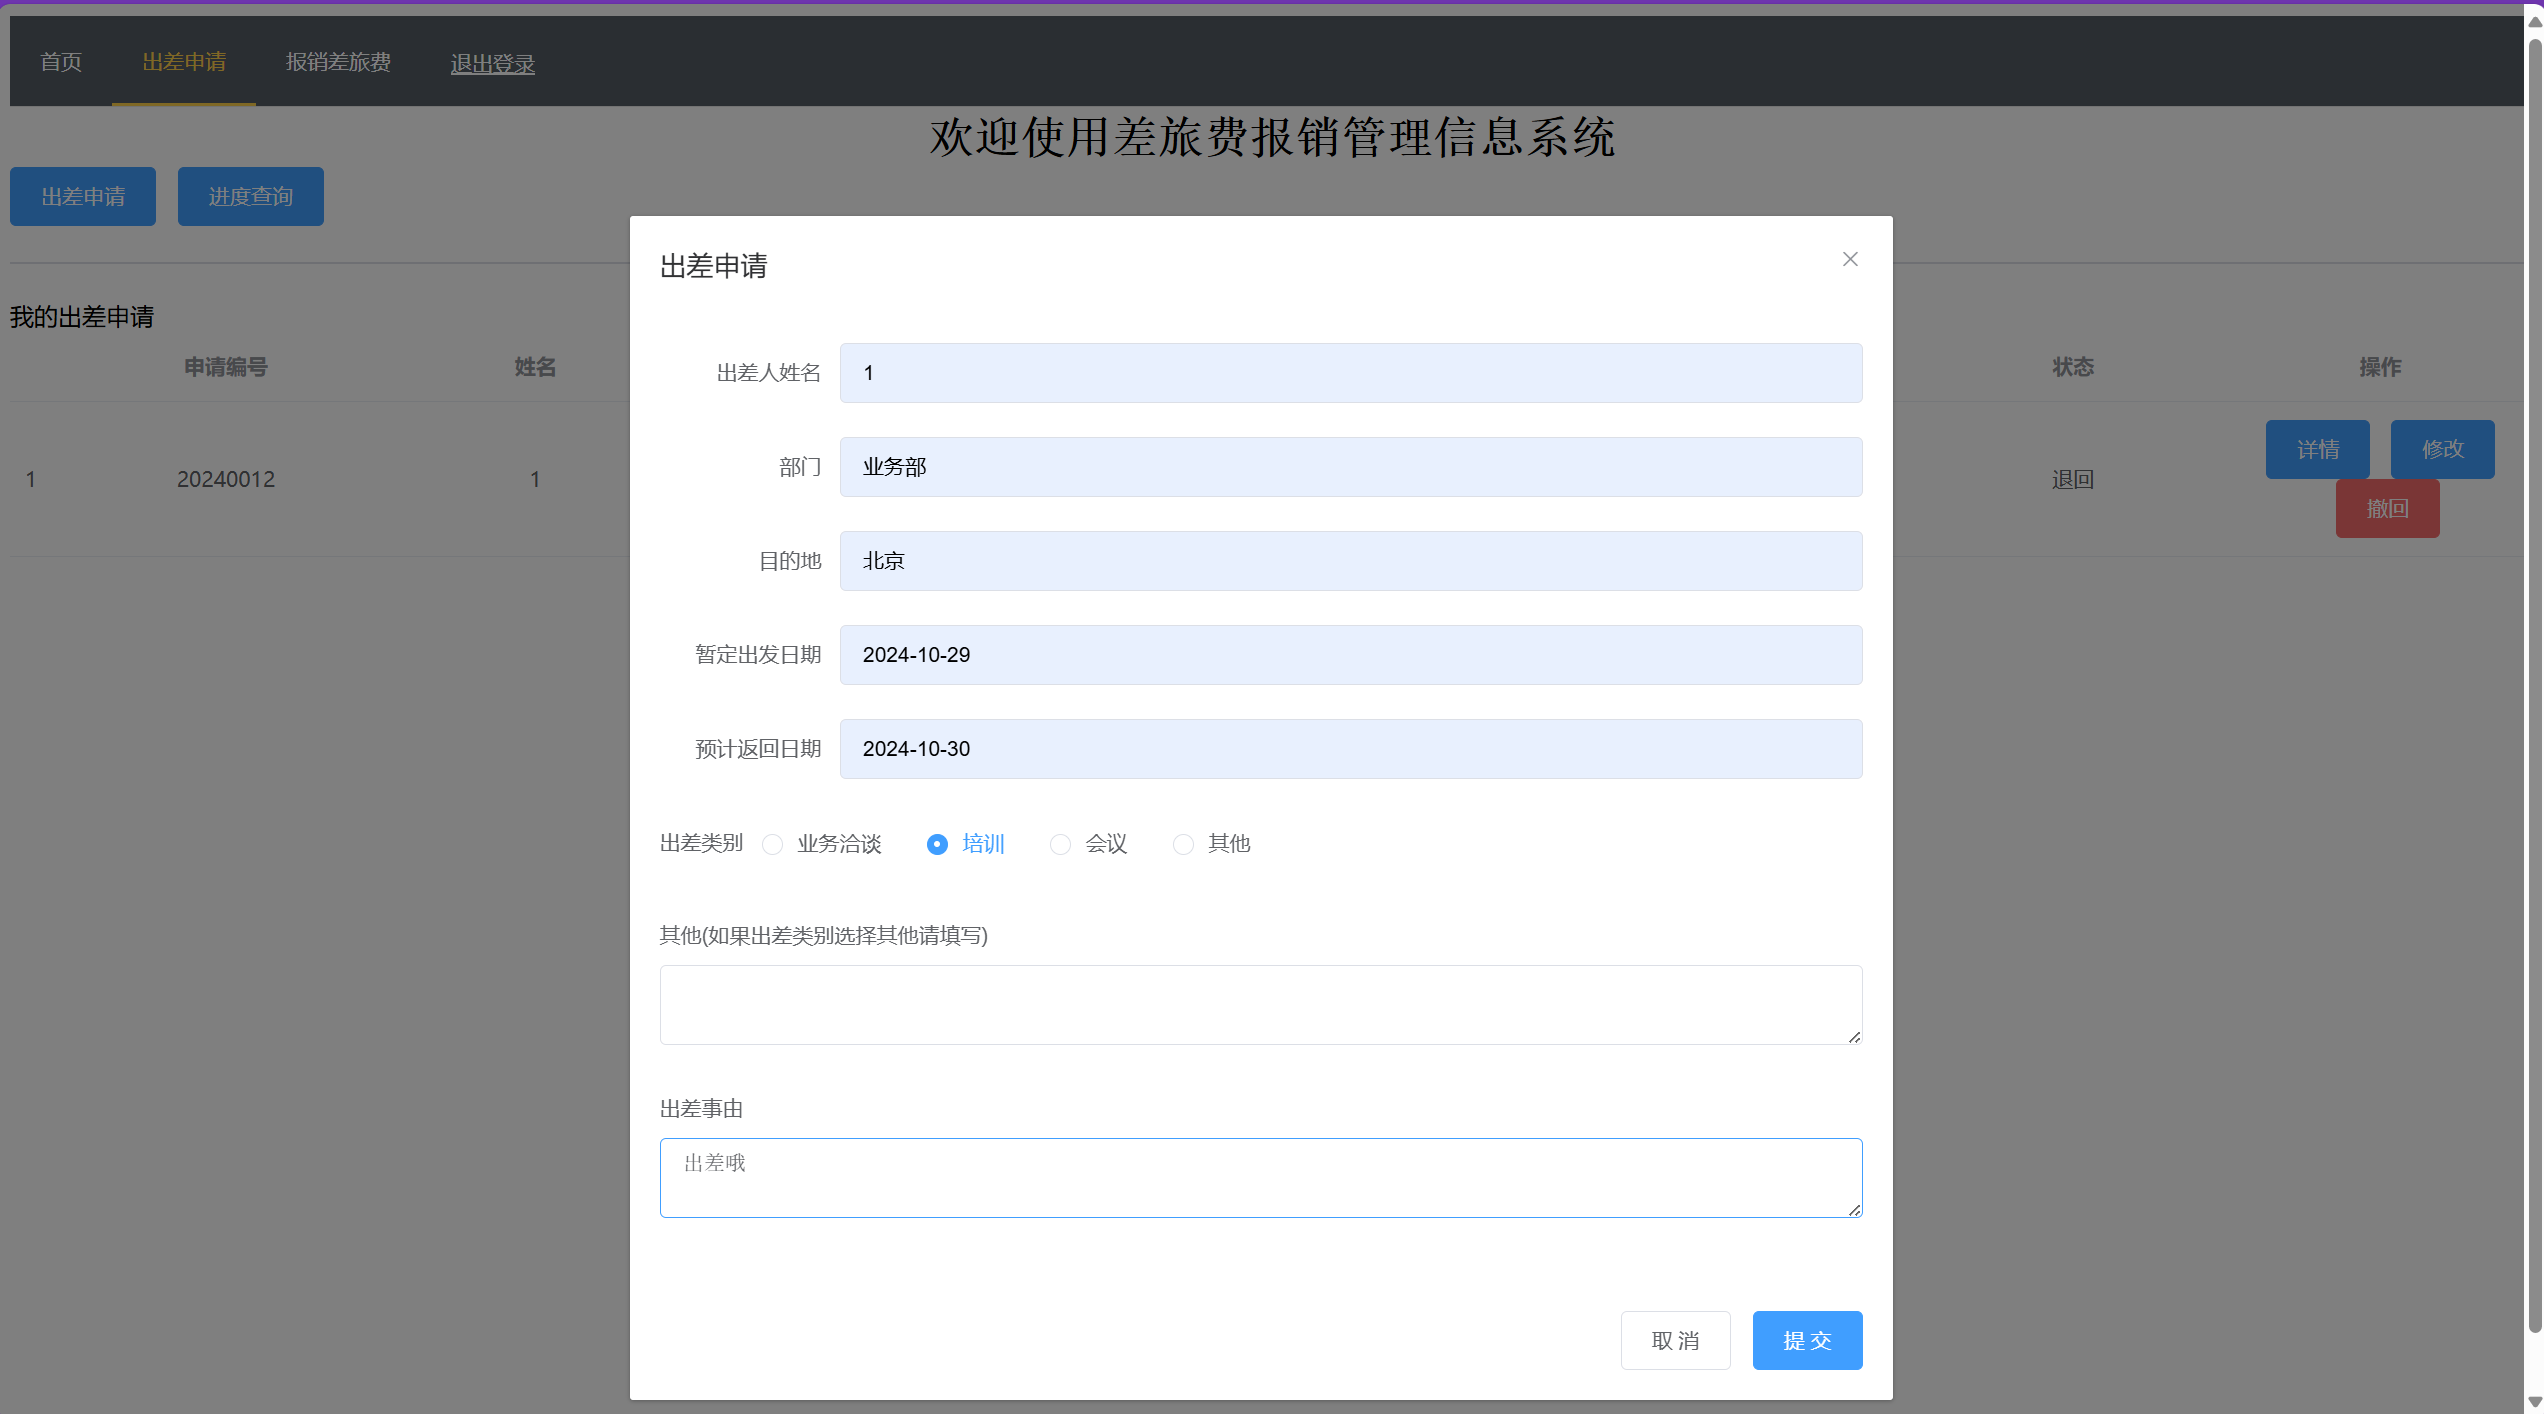
Task: Select the 培训 radio option
Action: [x=937, y=844]
